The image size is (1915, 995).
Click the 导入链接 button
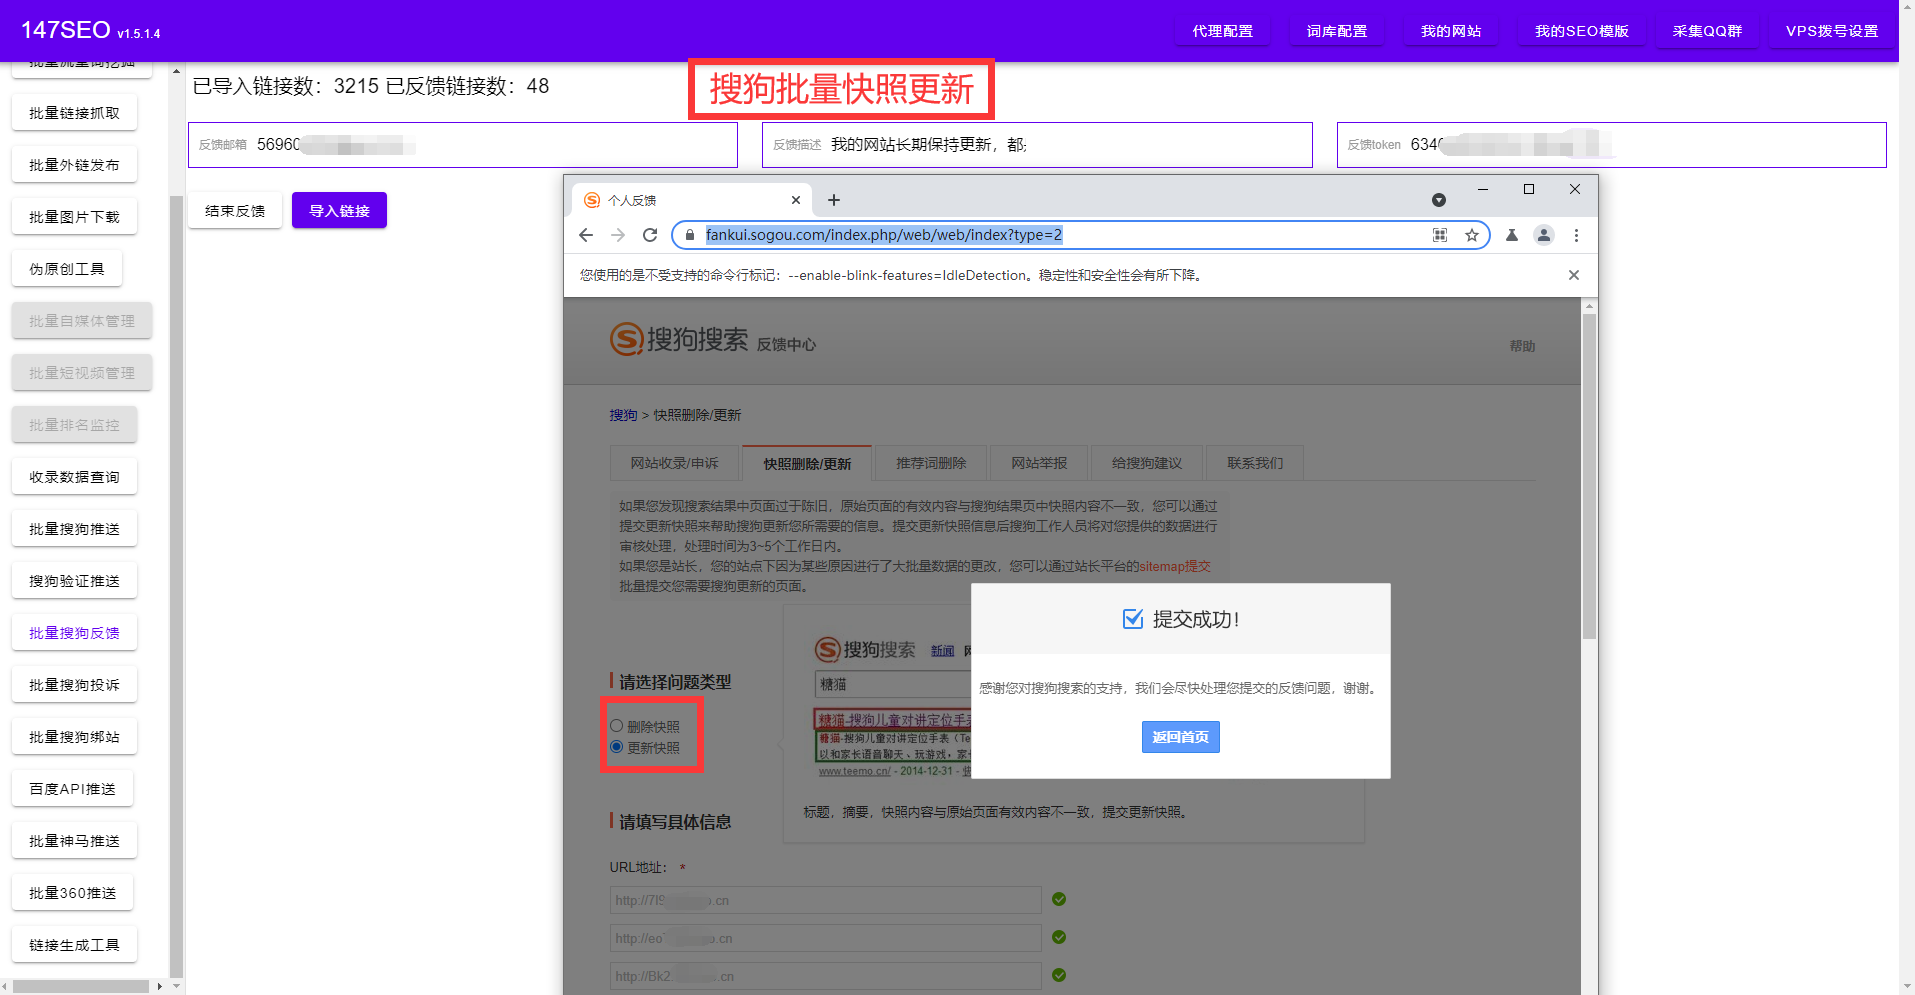(339, 211)
